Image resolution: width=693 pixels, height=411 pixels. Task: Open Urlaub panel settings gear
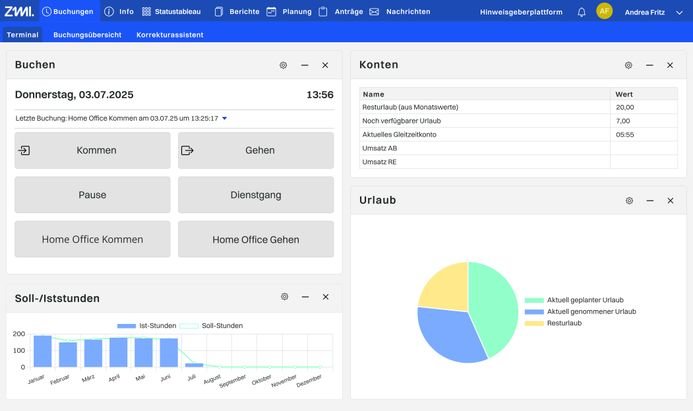click(x=629, y=201)
